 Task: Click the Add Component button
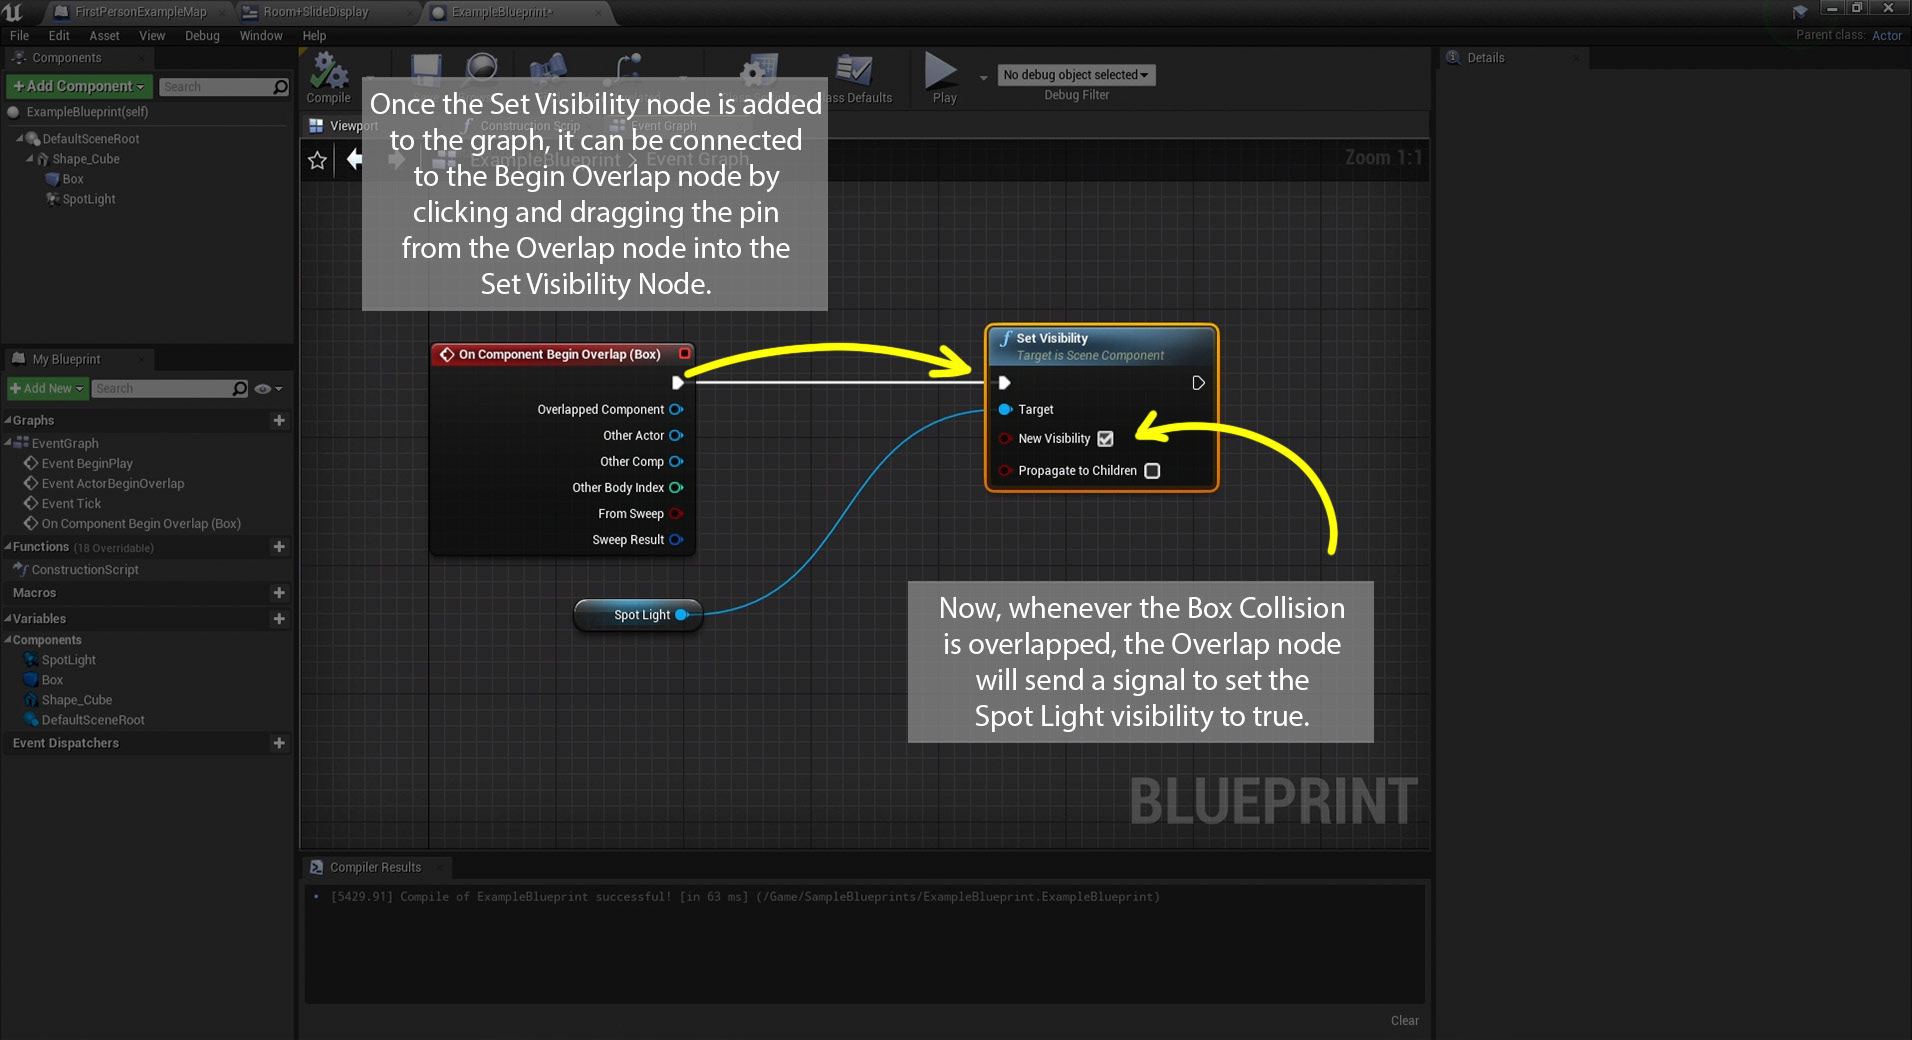point(79,86)
